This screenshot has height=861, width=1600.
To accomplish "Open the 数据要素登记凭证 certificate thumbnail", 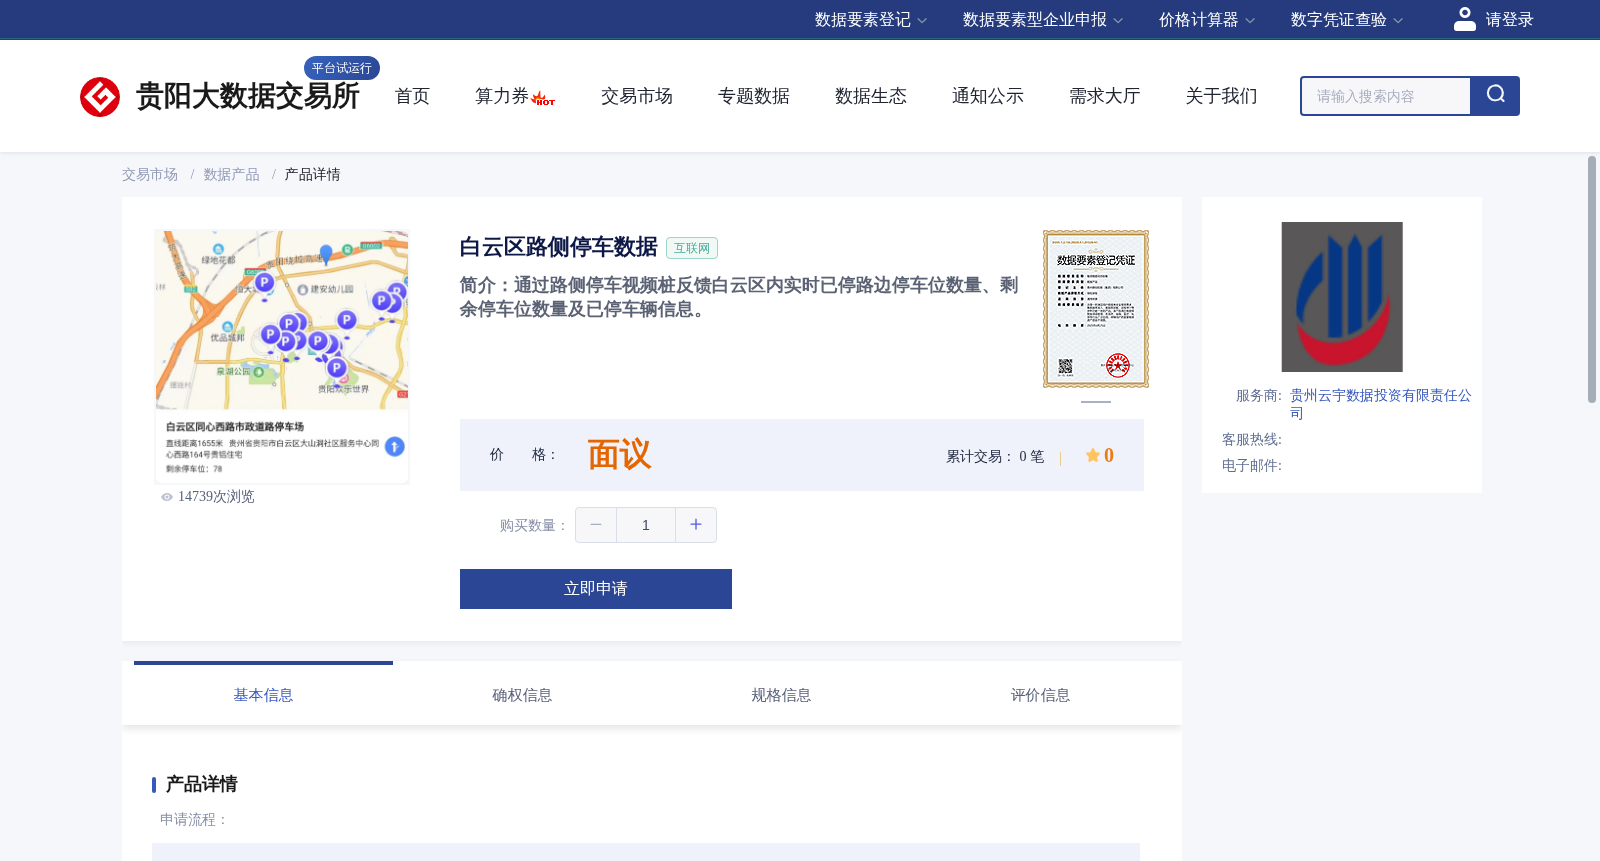I will (1096, 309).
